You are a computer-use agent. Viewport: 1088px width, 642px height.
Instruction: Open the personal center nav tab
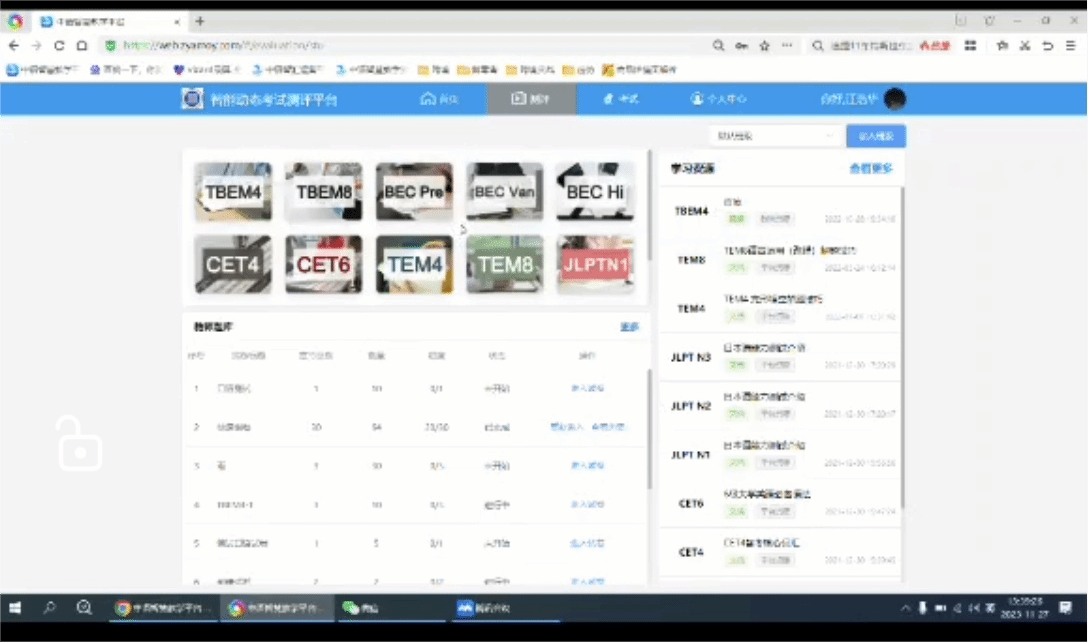tap(718, 99)
